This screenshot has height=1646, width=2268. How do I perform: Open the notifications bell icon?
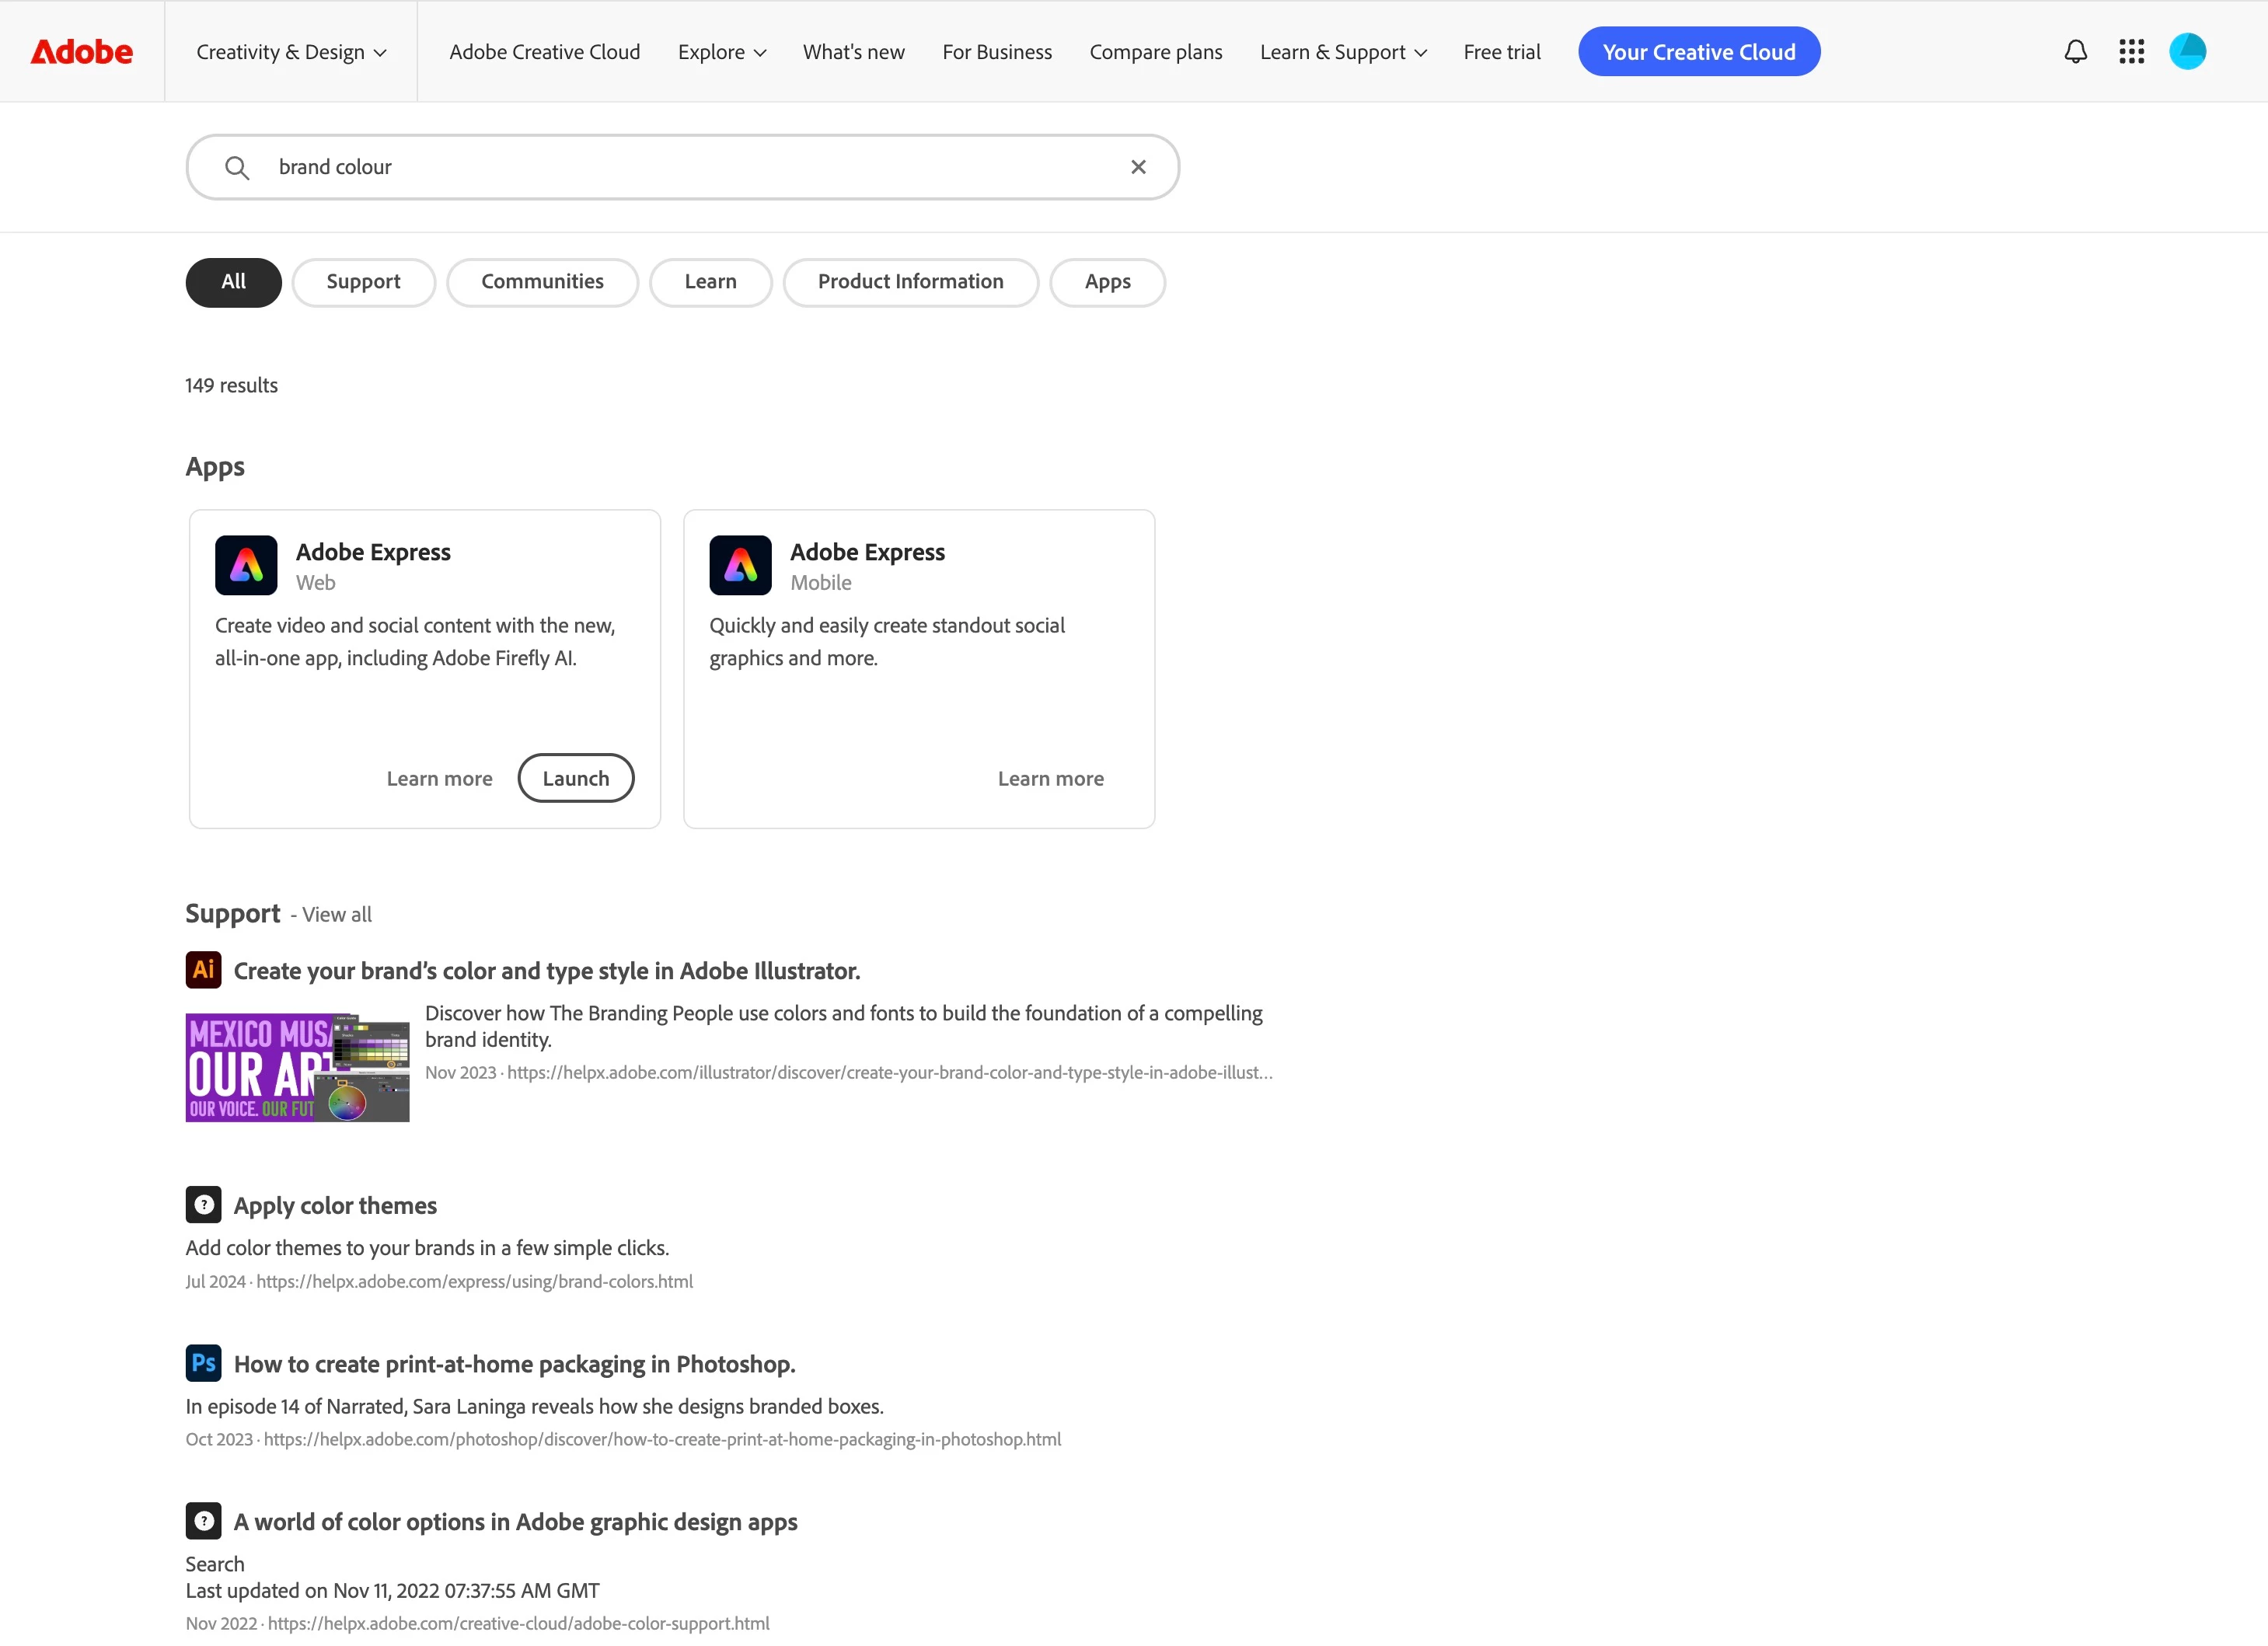(x=2075, y=52)
